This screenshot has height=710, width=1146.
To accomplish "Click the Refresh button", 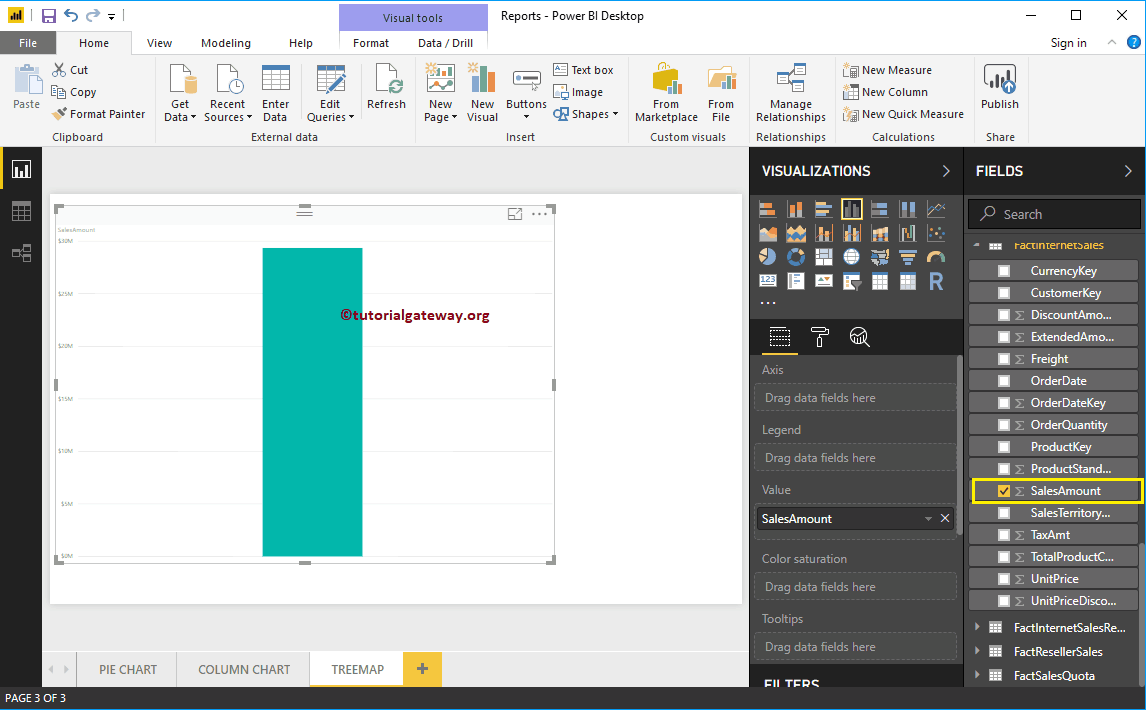I will click(387, 87).
